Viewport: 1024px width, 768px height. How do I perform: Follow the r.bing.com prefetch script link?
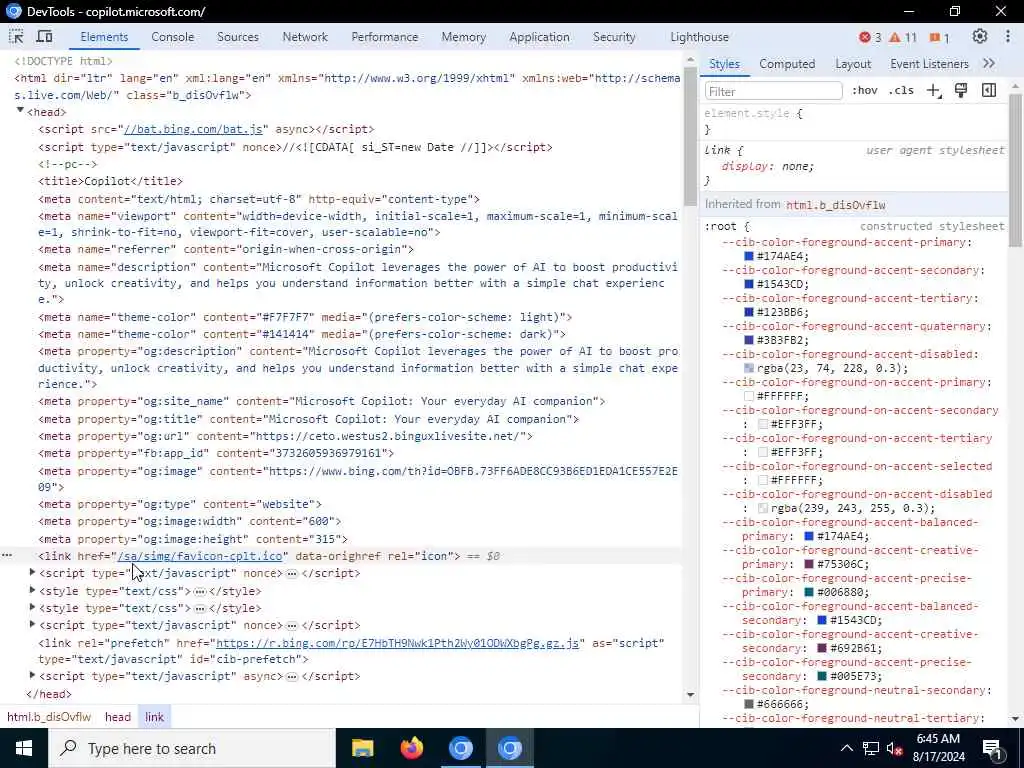pyautogui.click(x=397, y=643)
